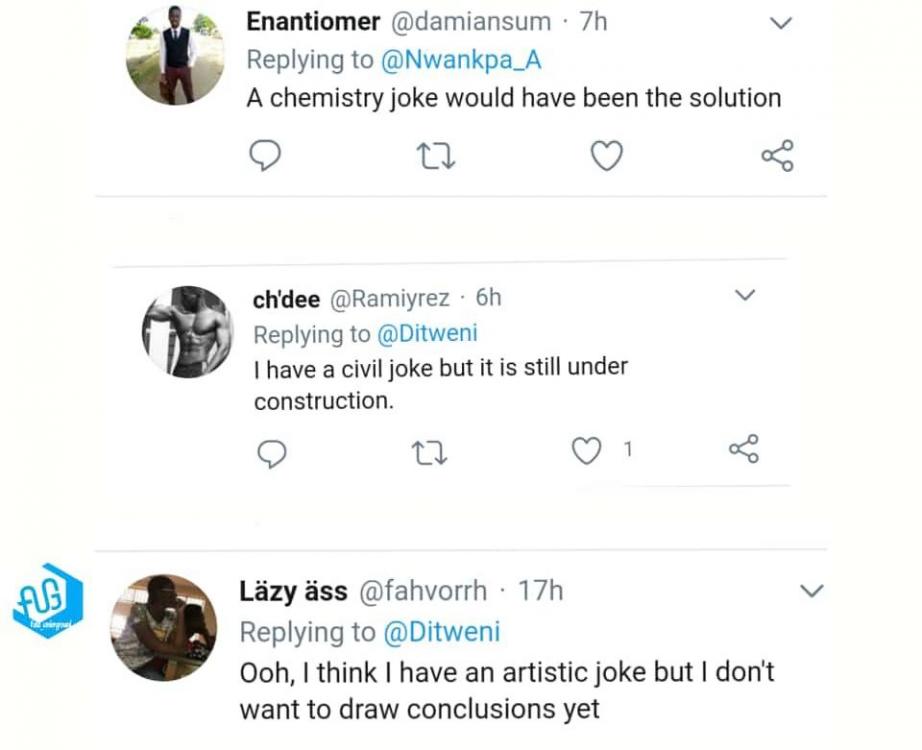Open options chevron on Läzy äss tweet
Viewport: 922px width, 750px height.
point(812,591)
